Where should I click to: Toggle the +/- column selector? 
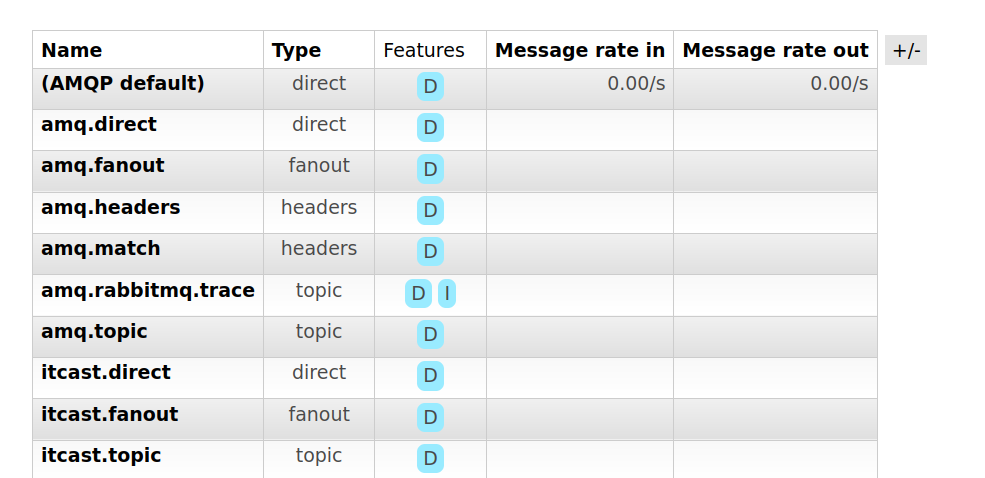[x=905, y=50]
